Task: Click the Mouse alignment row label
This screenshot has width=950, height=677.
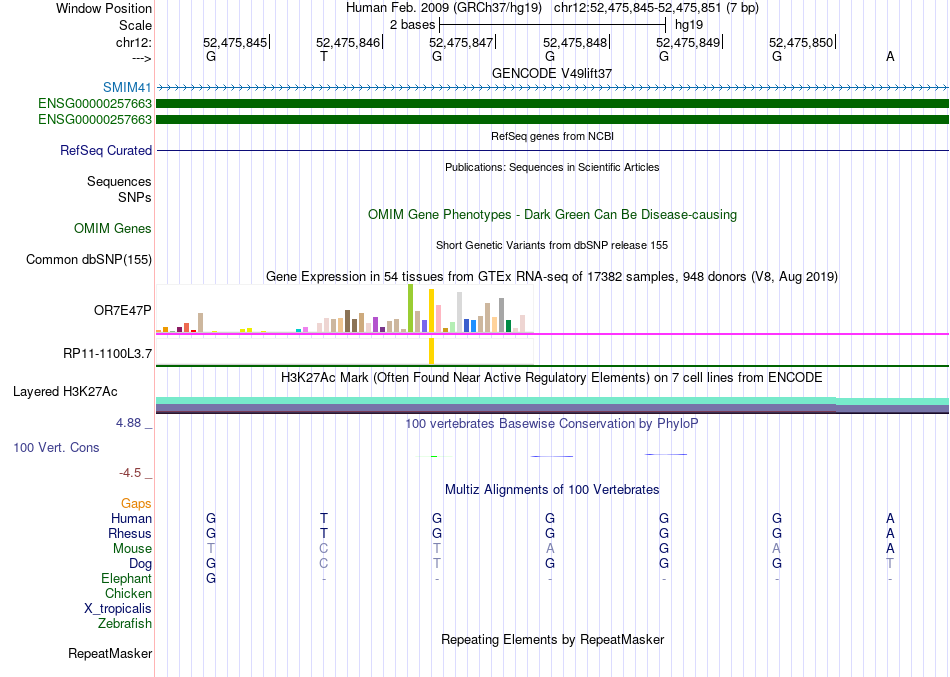Action: tap(132, 549)
